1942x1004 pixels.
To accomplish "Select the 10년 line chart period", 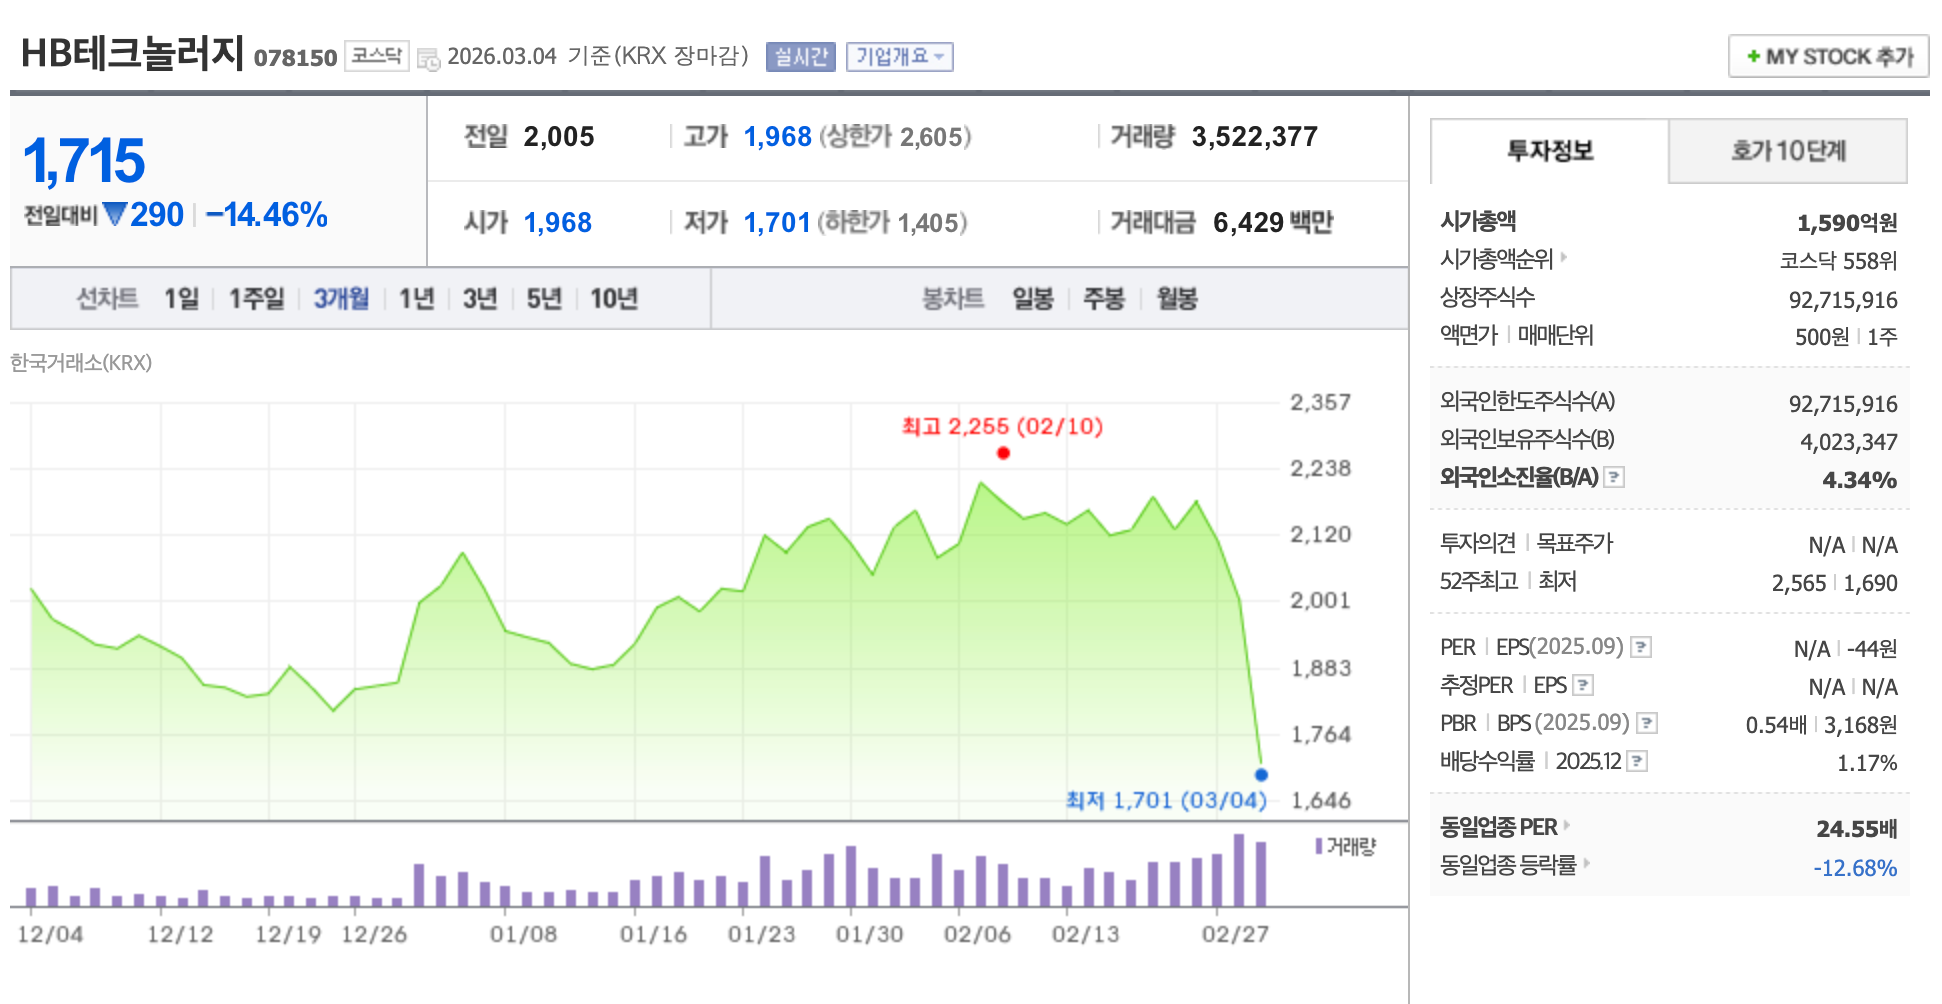I will [x=614, y=298].
